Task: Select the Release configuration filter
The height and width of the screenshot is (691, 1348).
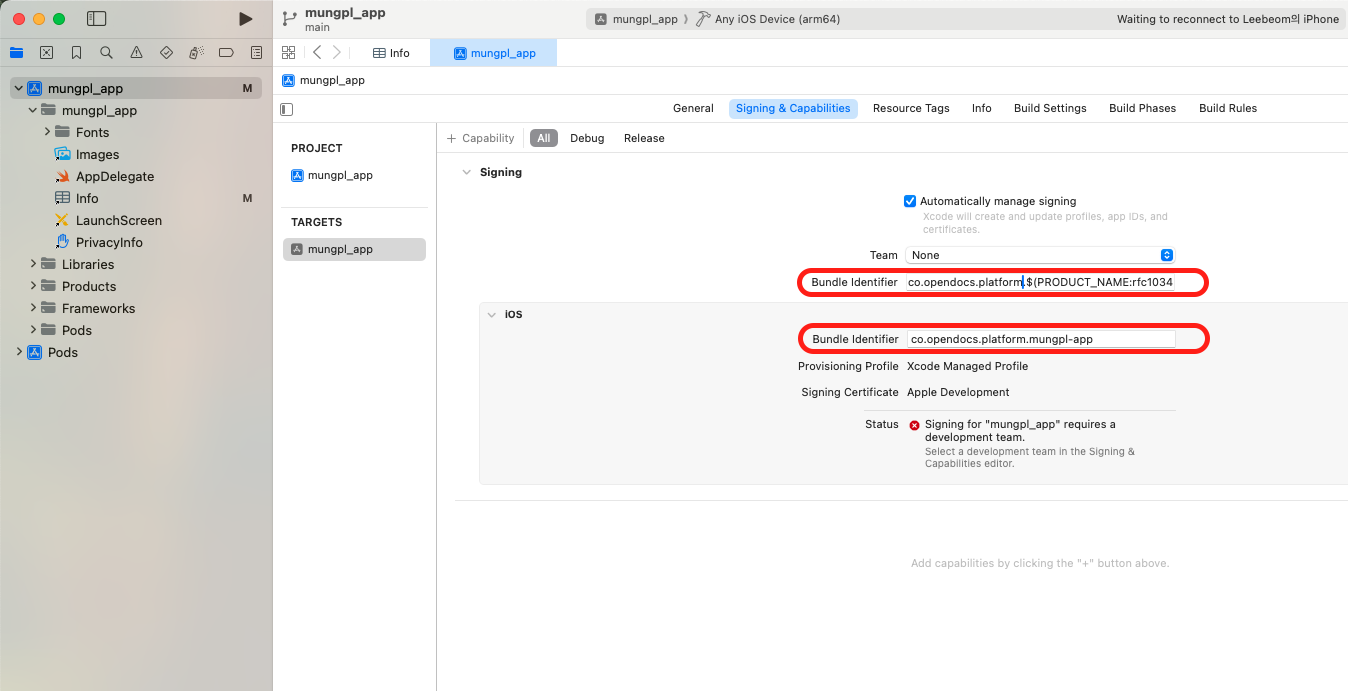Action: (x=644, y=138)
